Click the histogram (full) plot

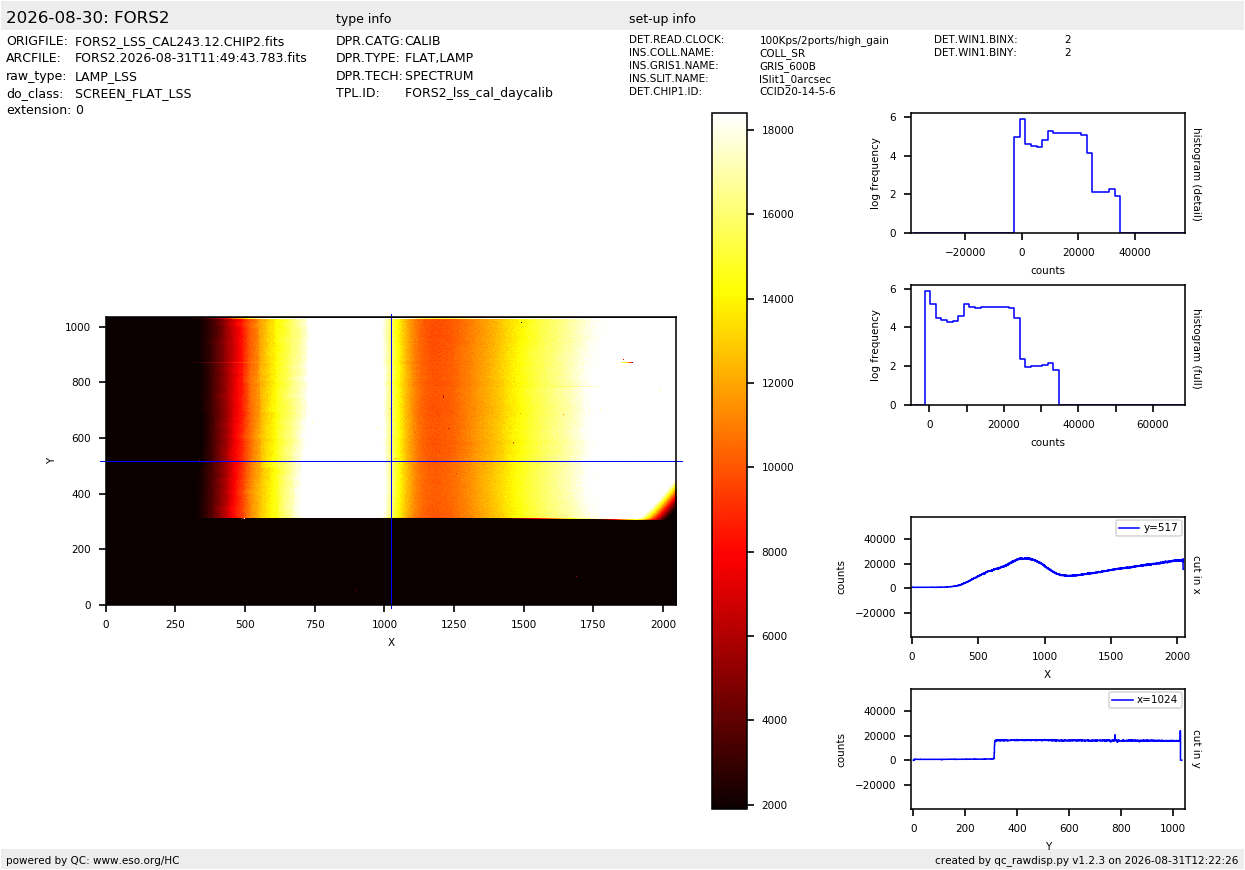(x=1047, y=345)
